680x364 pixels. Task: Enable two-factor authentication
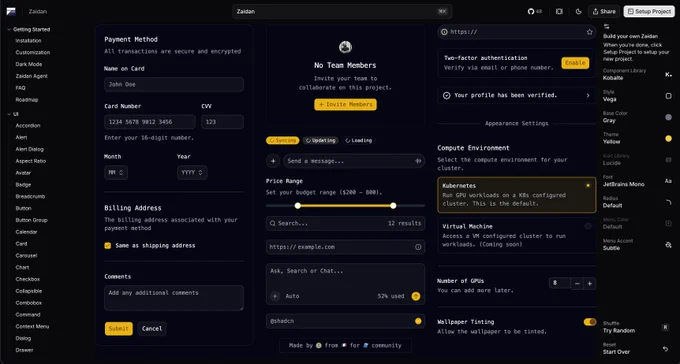[575, 63]
